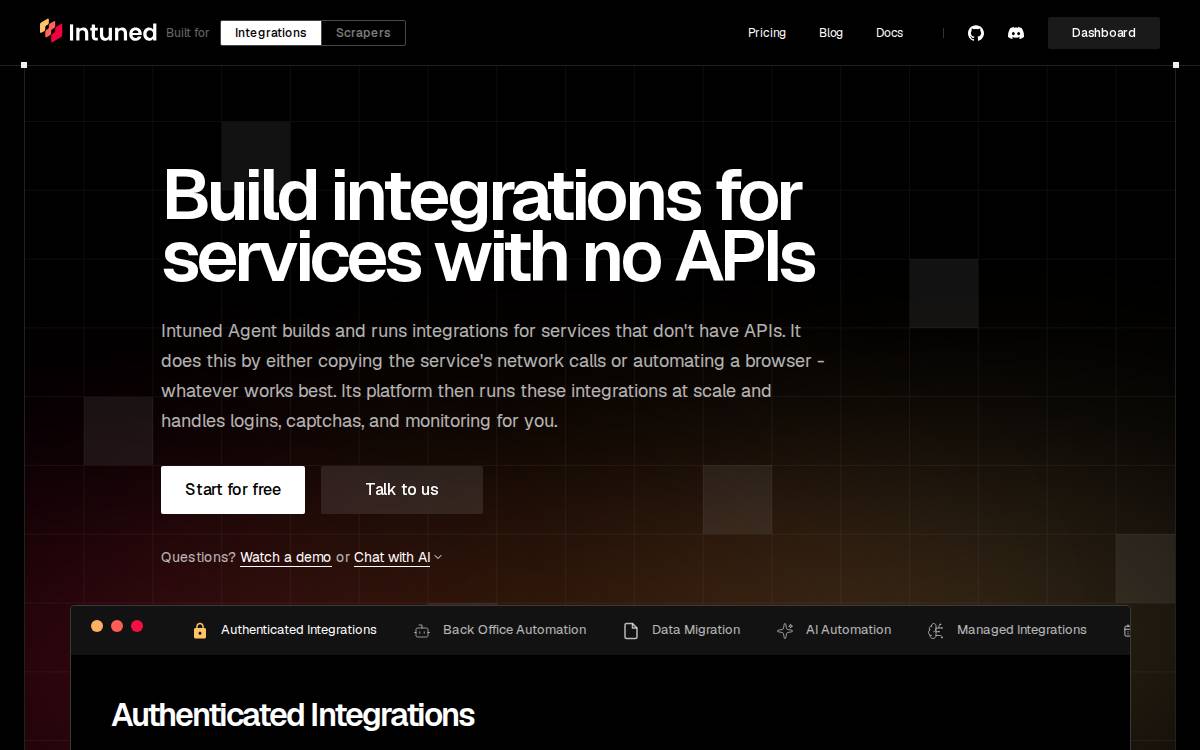This screenshot has height=750, width=1200.
Task: Open the Pricing page
Action: (767, 33)
